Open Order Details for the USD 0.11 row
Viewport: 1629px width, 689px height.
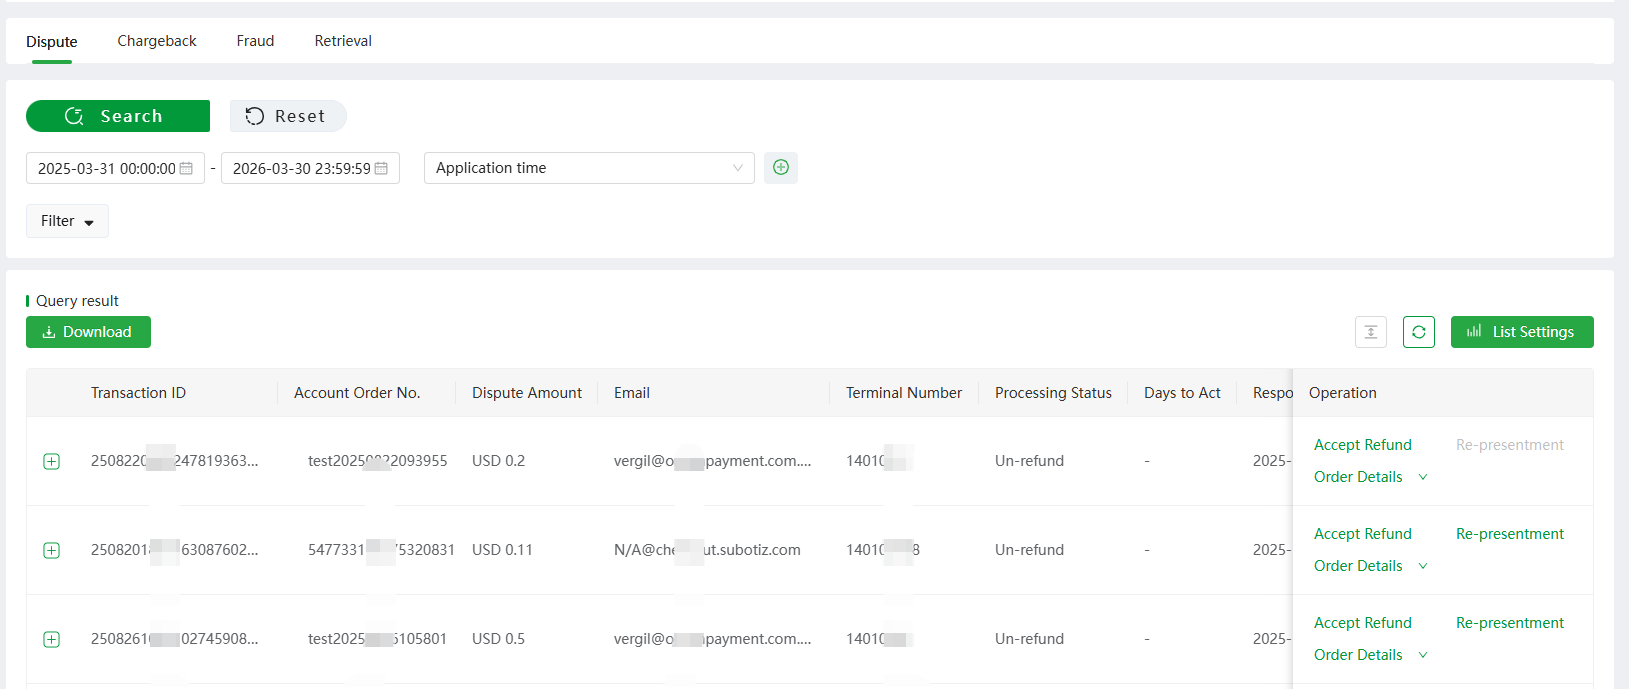[1358, 566]
